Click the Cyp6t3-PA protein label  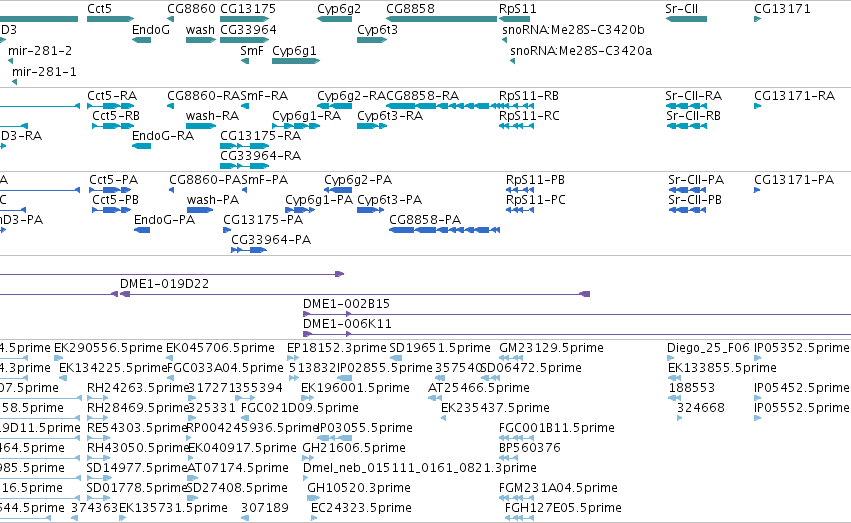pos(390,200)
